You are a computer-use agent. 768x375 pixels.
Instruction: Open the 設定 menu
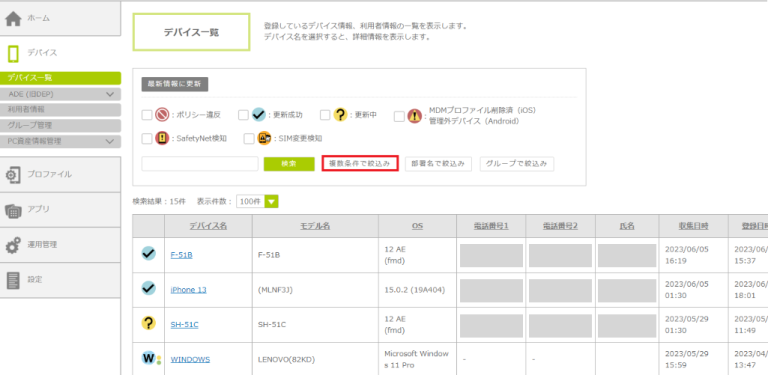tap(60, 280)
